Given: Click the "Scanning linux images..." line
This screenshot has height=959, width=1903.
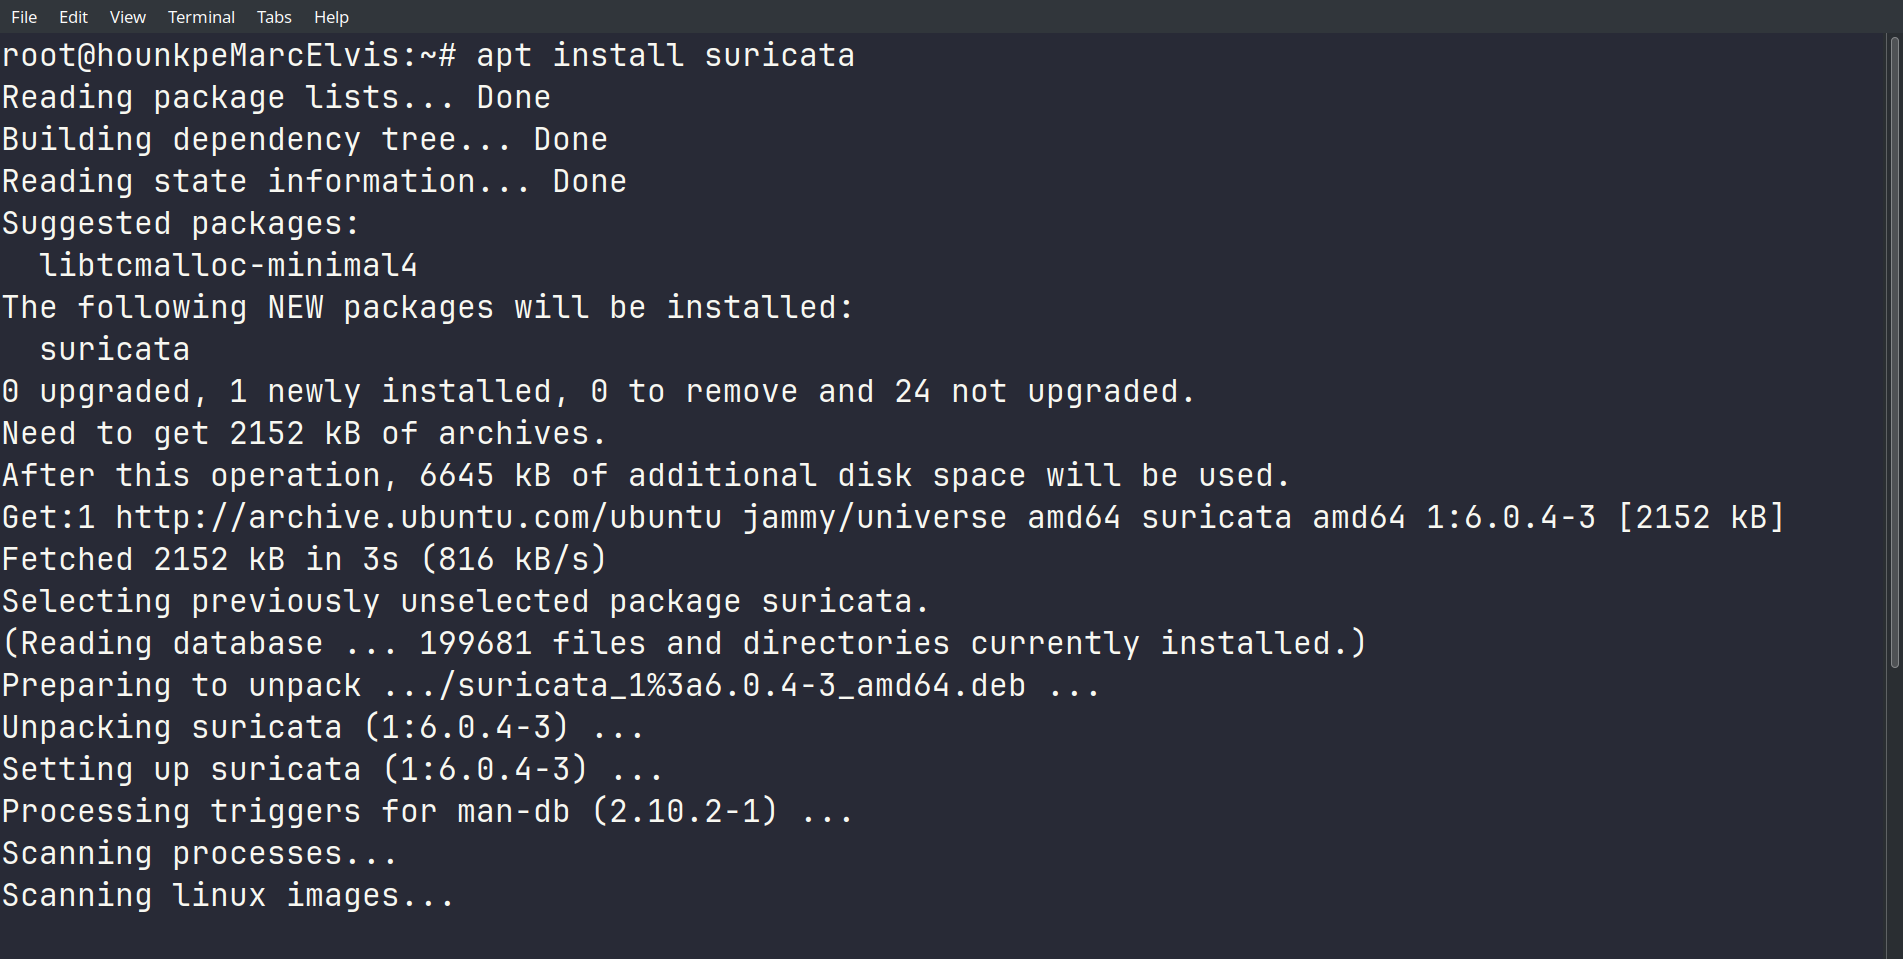Looking at the screenshot, I should [228, 896].
